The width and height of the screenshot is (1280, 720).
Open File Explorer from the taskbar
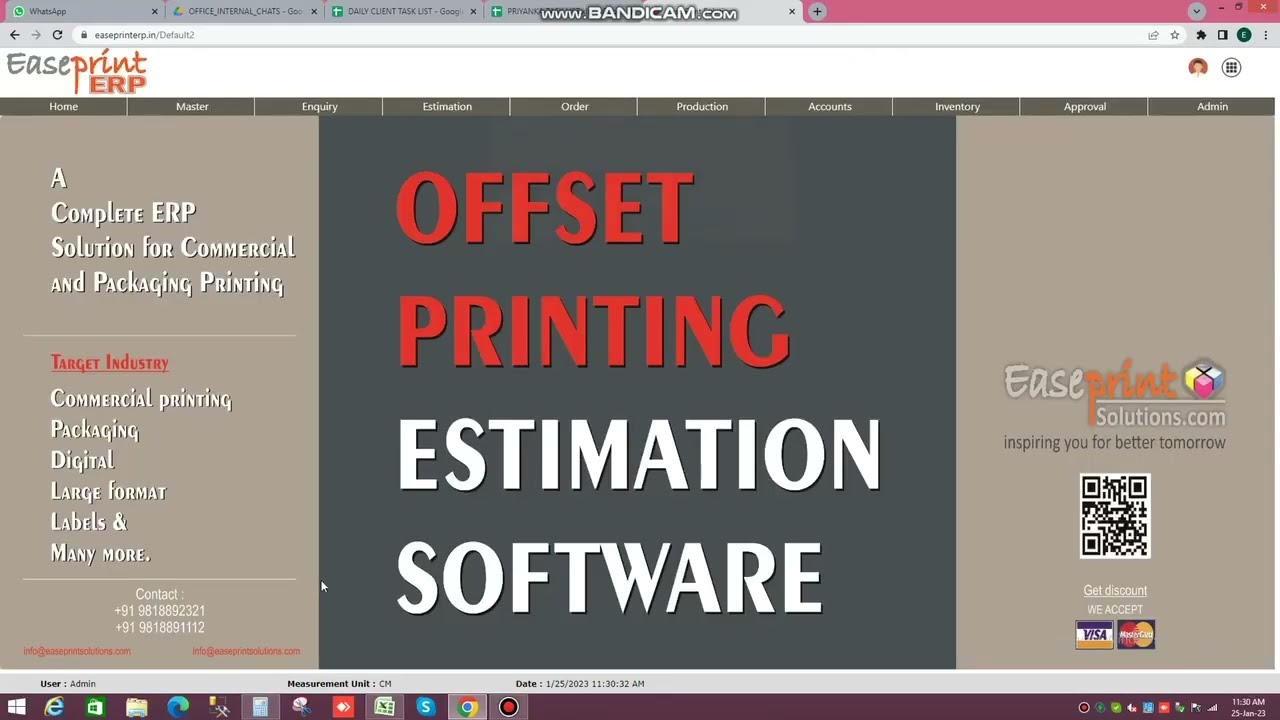[137, 707]
